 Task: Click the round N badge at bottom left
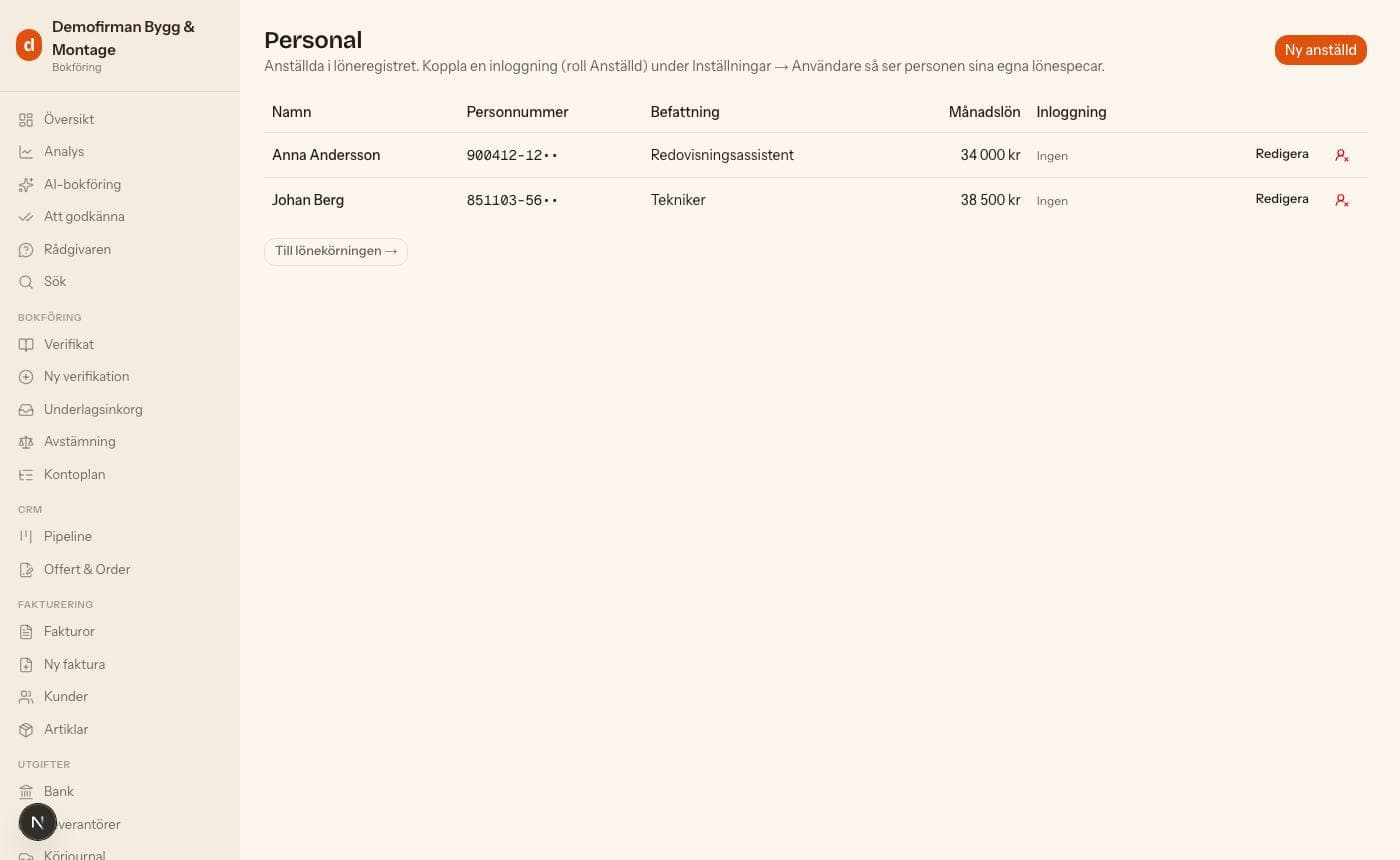[x=38, y=822]
